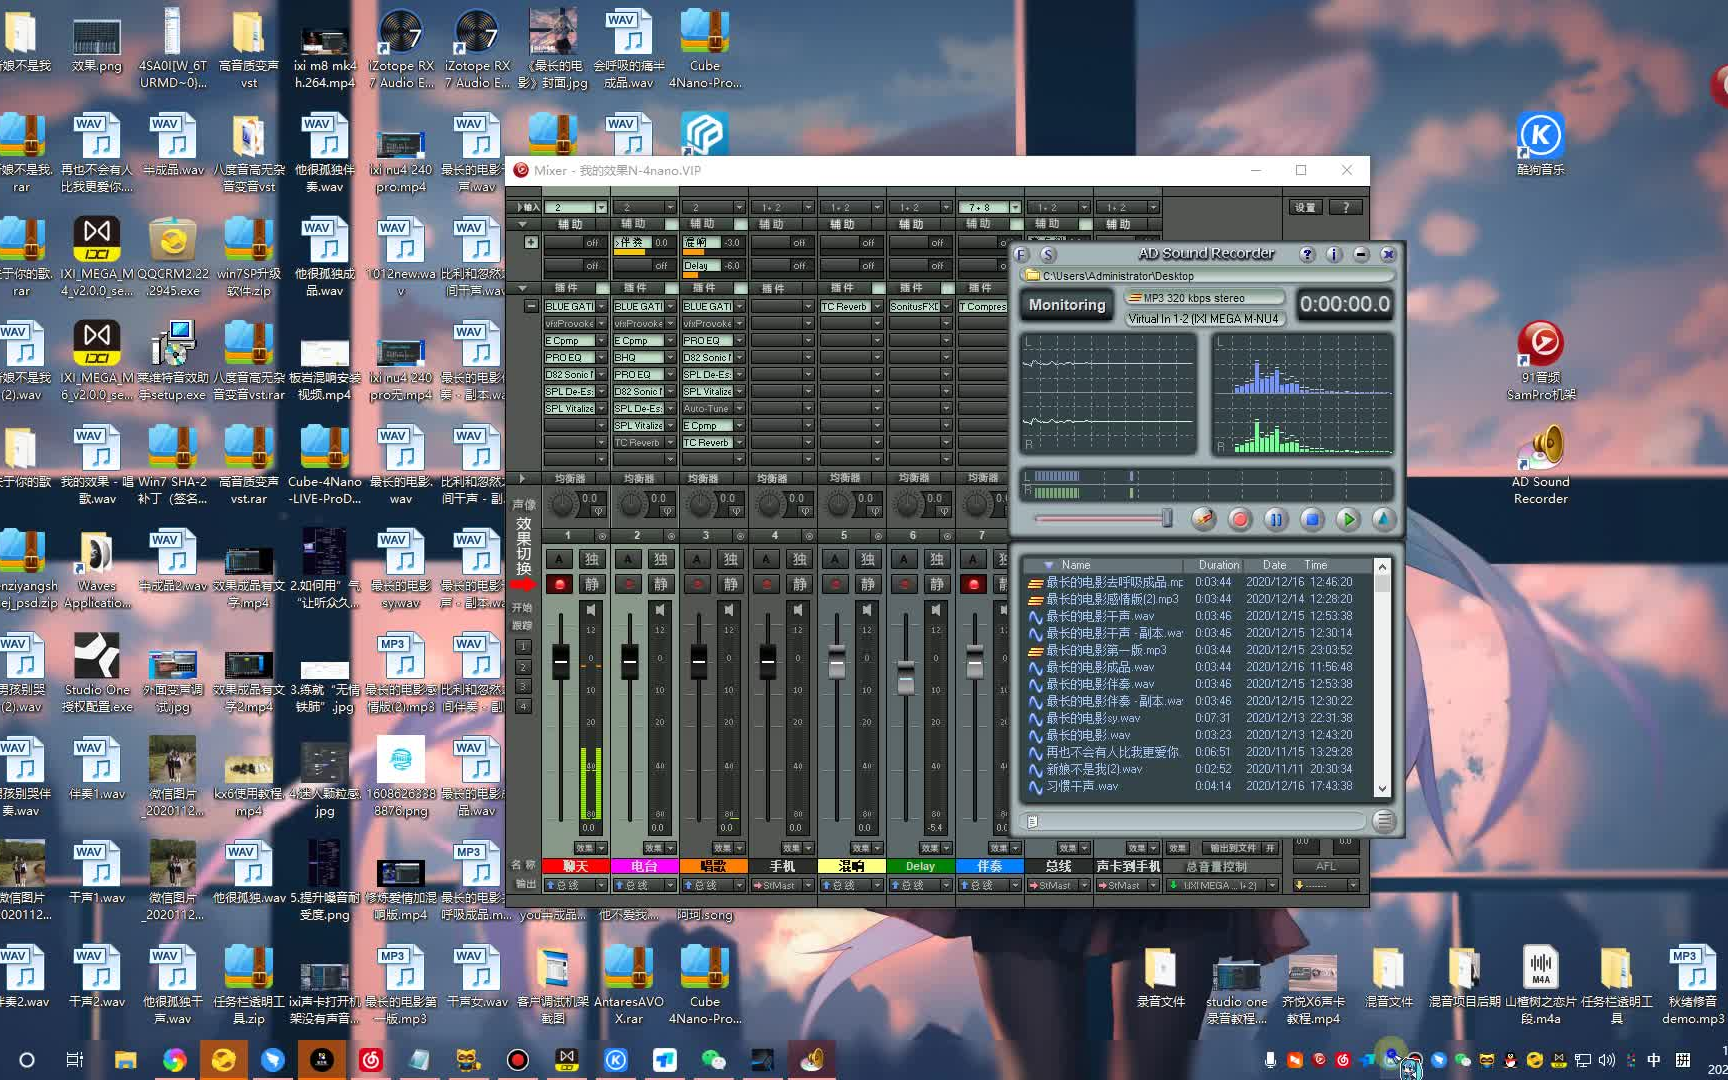Click the mixer help '?' button
Screen dimensions: 1728x1080
point(1346,207)
